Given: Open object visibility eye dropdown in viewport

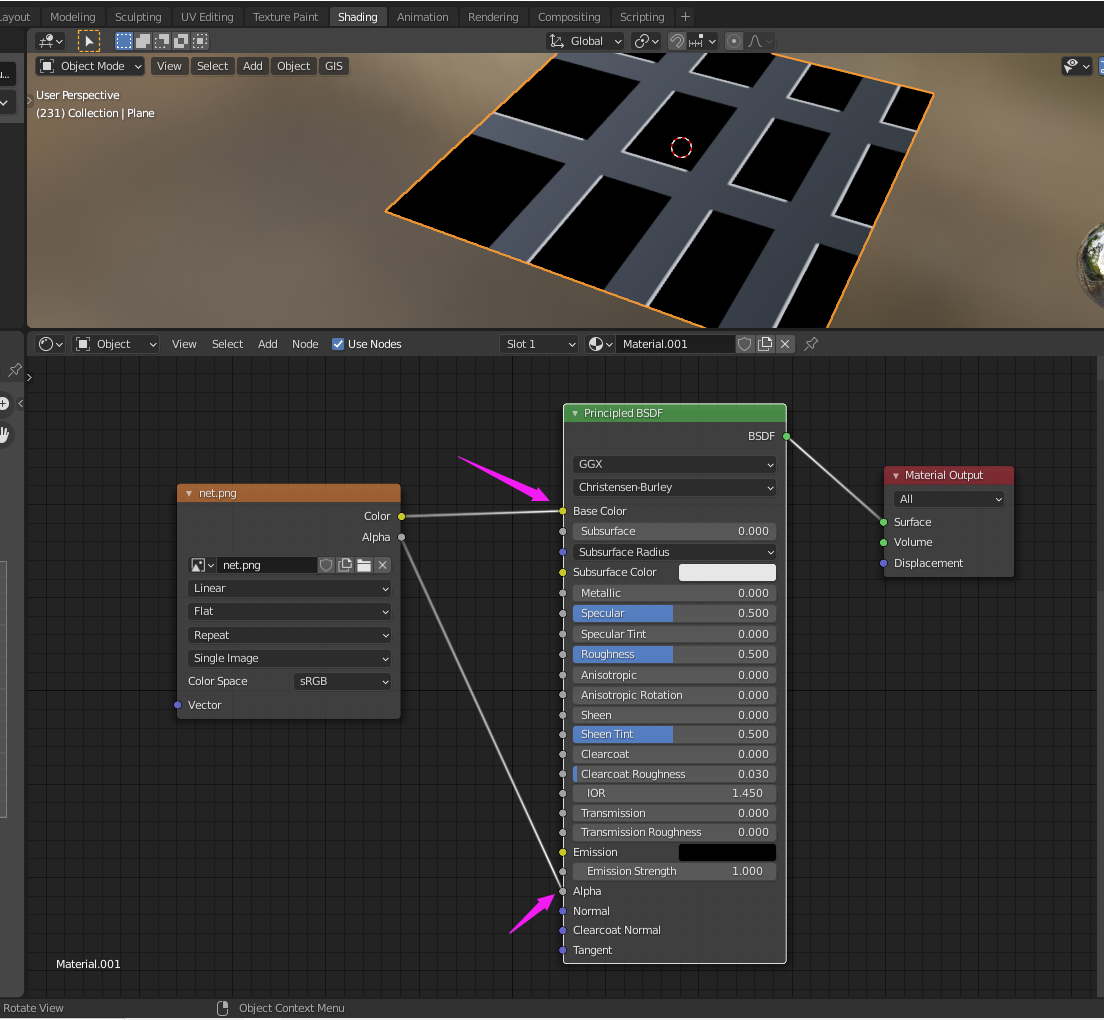Looking at the screenshot, I should pyautogui.click(x=1077, y=66).
